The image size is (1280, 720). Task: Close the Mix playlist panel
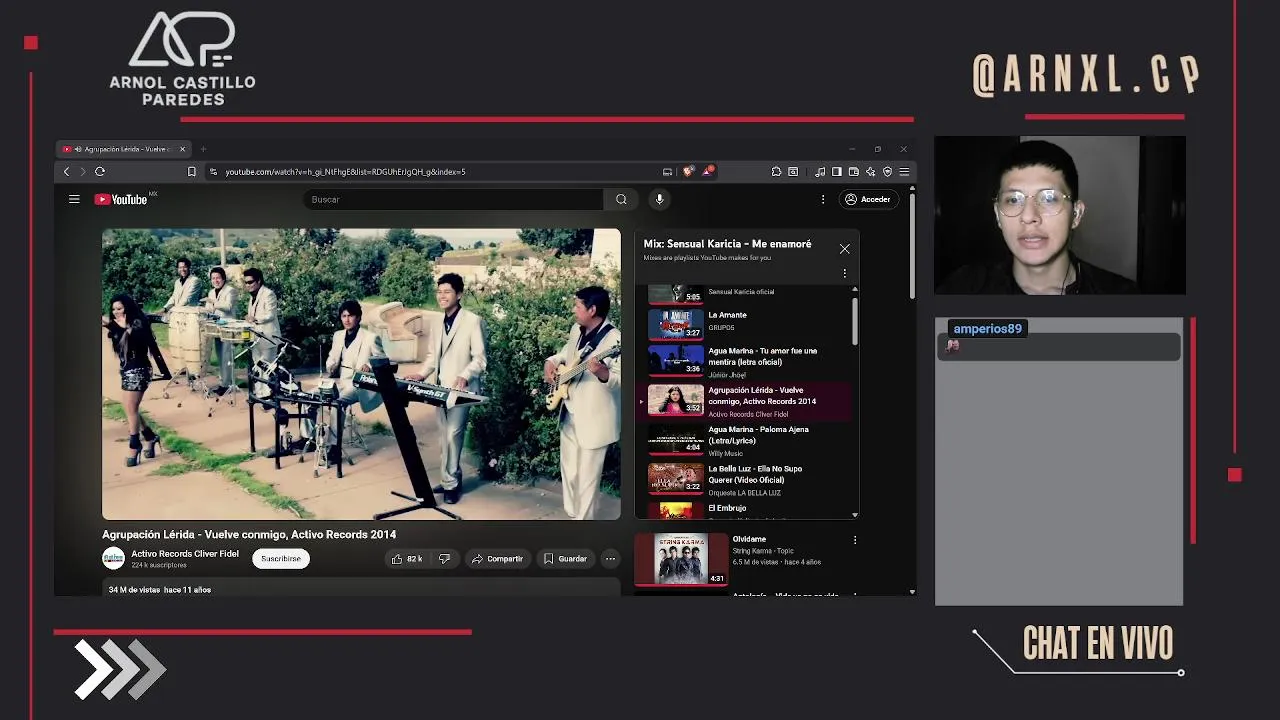coord(845,249)
